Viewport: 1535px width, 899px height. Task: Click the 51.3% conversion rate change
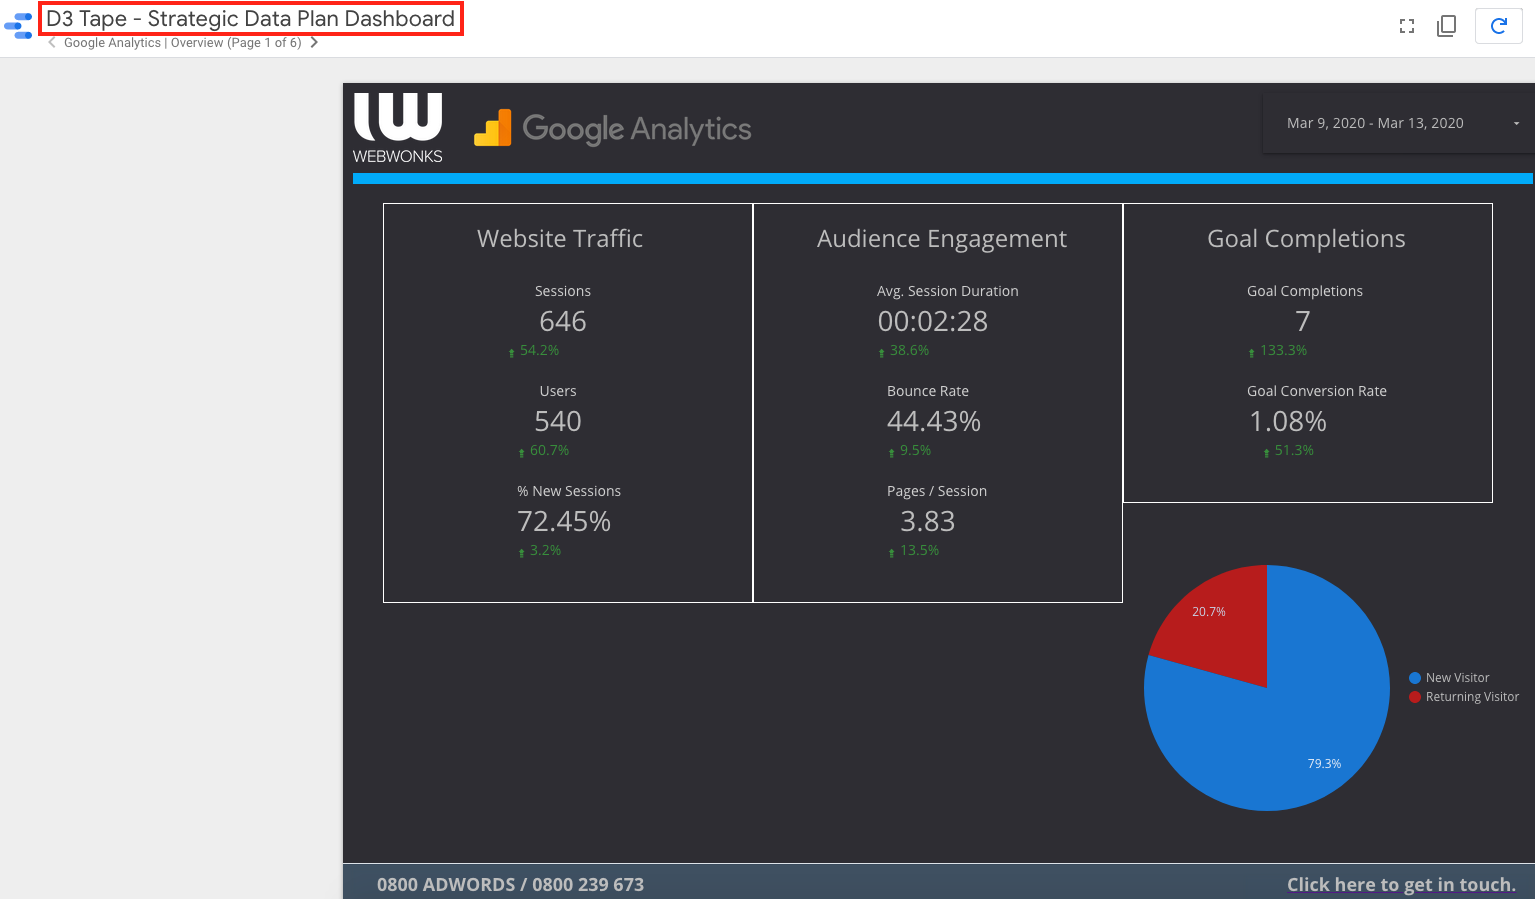[1288, 451]
